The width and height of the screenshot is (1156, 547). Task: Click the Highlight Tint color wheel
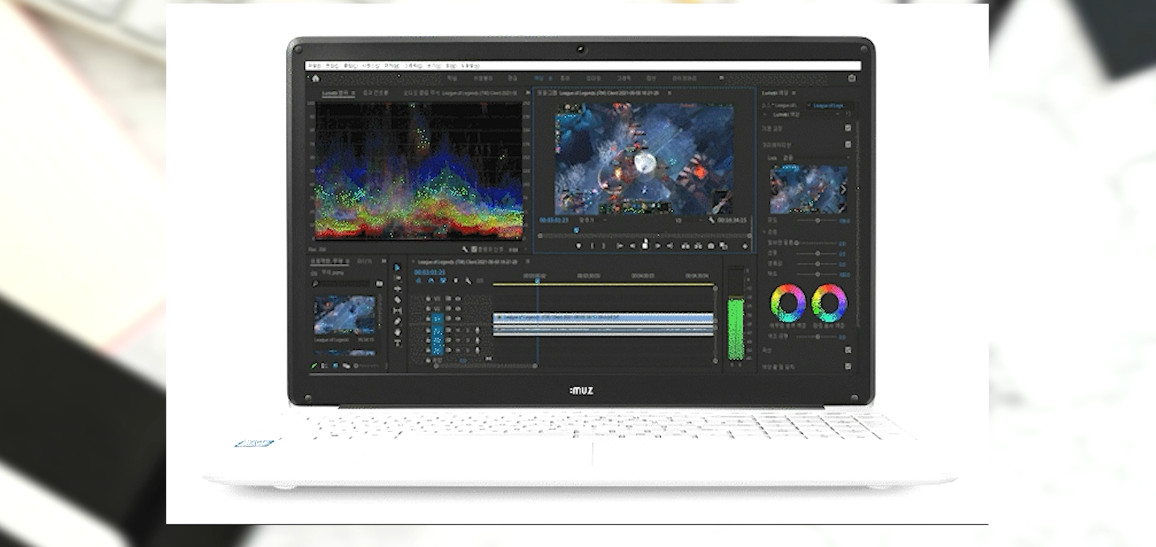(x=828, y=302)
